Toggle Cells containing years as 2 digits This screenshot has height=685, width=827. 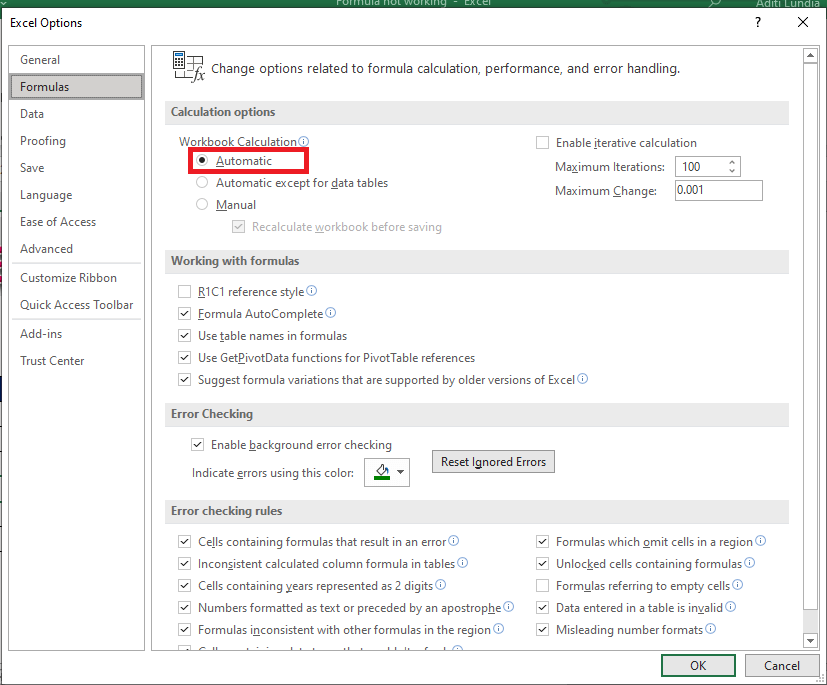(185, 585)
